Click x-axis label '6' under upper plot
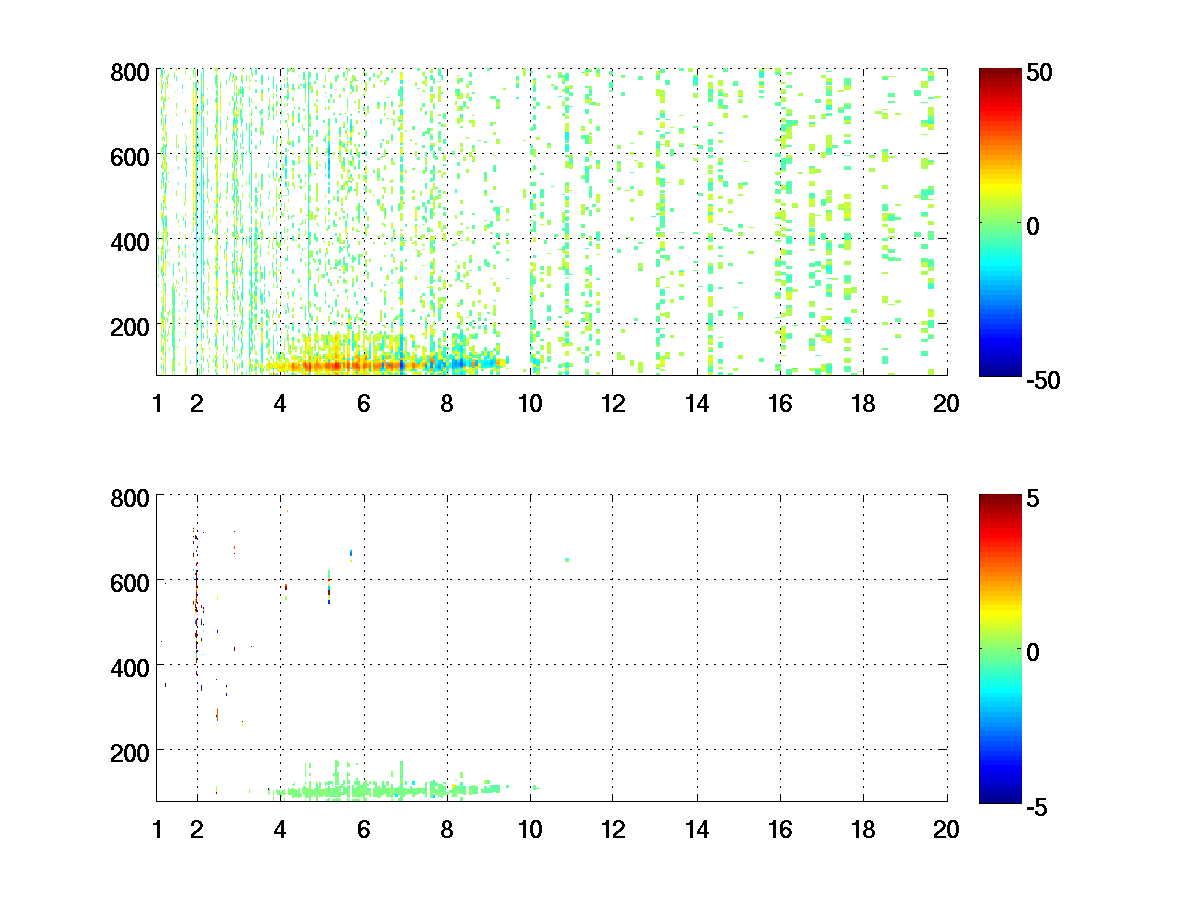Viewport: 1200px width, 900px height. (364, 404)
